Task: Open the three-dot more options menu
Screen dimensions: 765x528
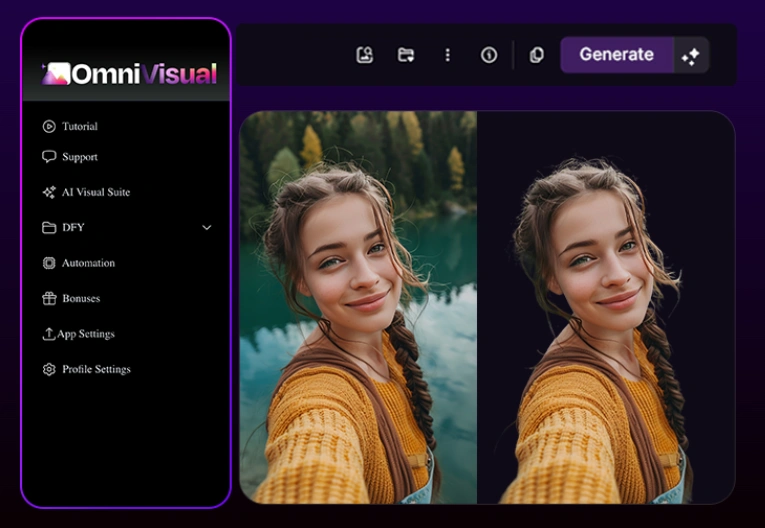Action: 447,55
